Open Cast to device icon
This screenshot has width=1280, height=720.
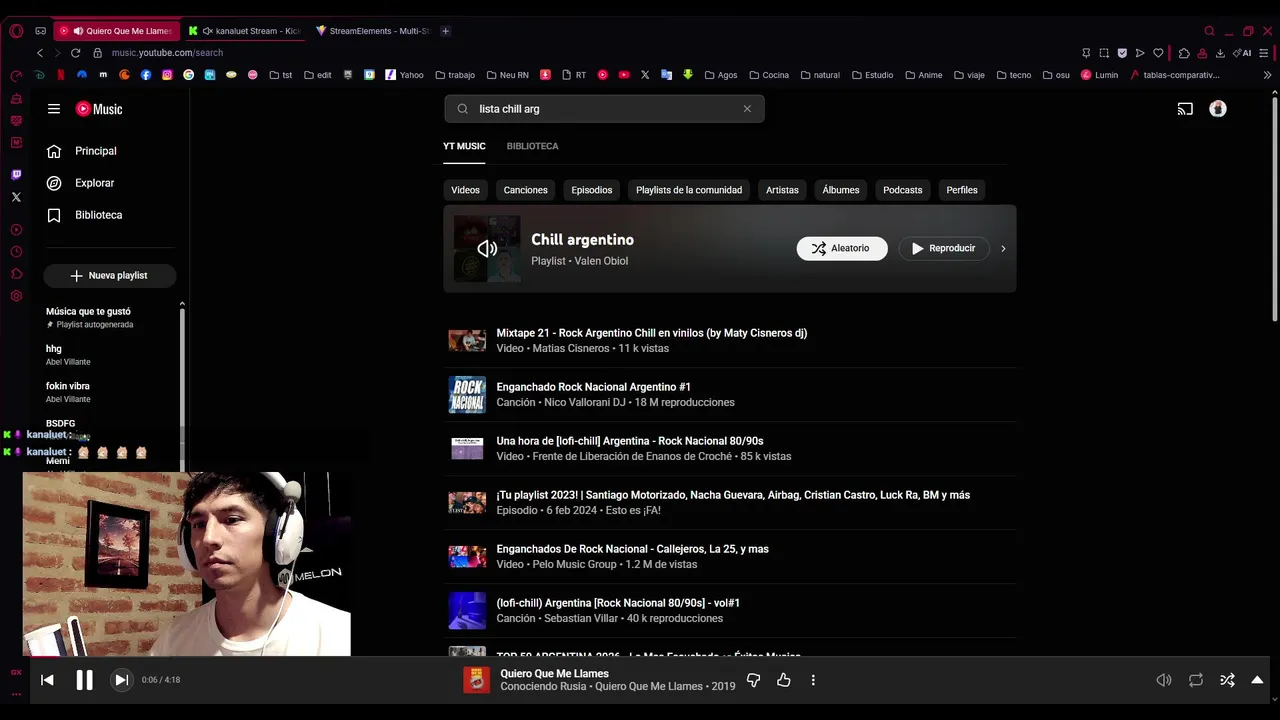click(x=1185, y=109)
